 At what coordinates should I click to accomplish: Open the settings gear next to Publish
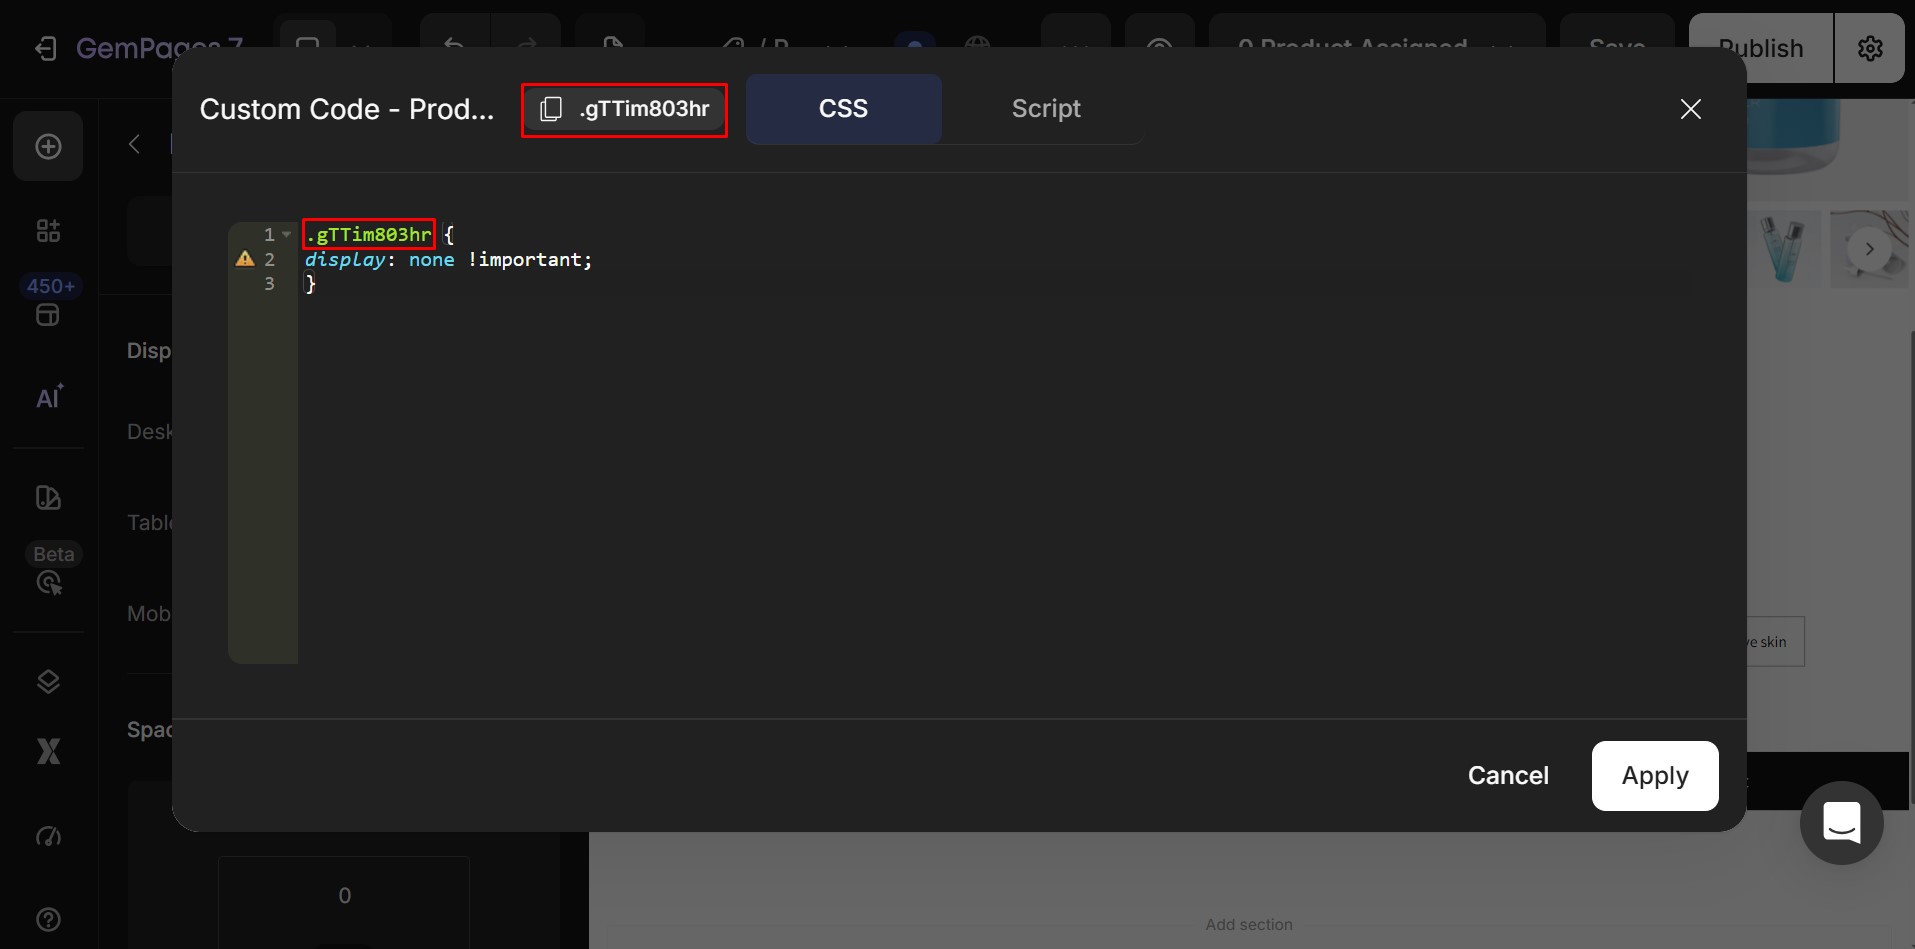point(1870,48)
